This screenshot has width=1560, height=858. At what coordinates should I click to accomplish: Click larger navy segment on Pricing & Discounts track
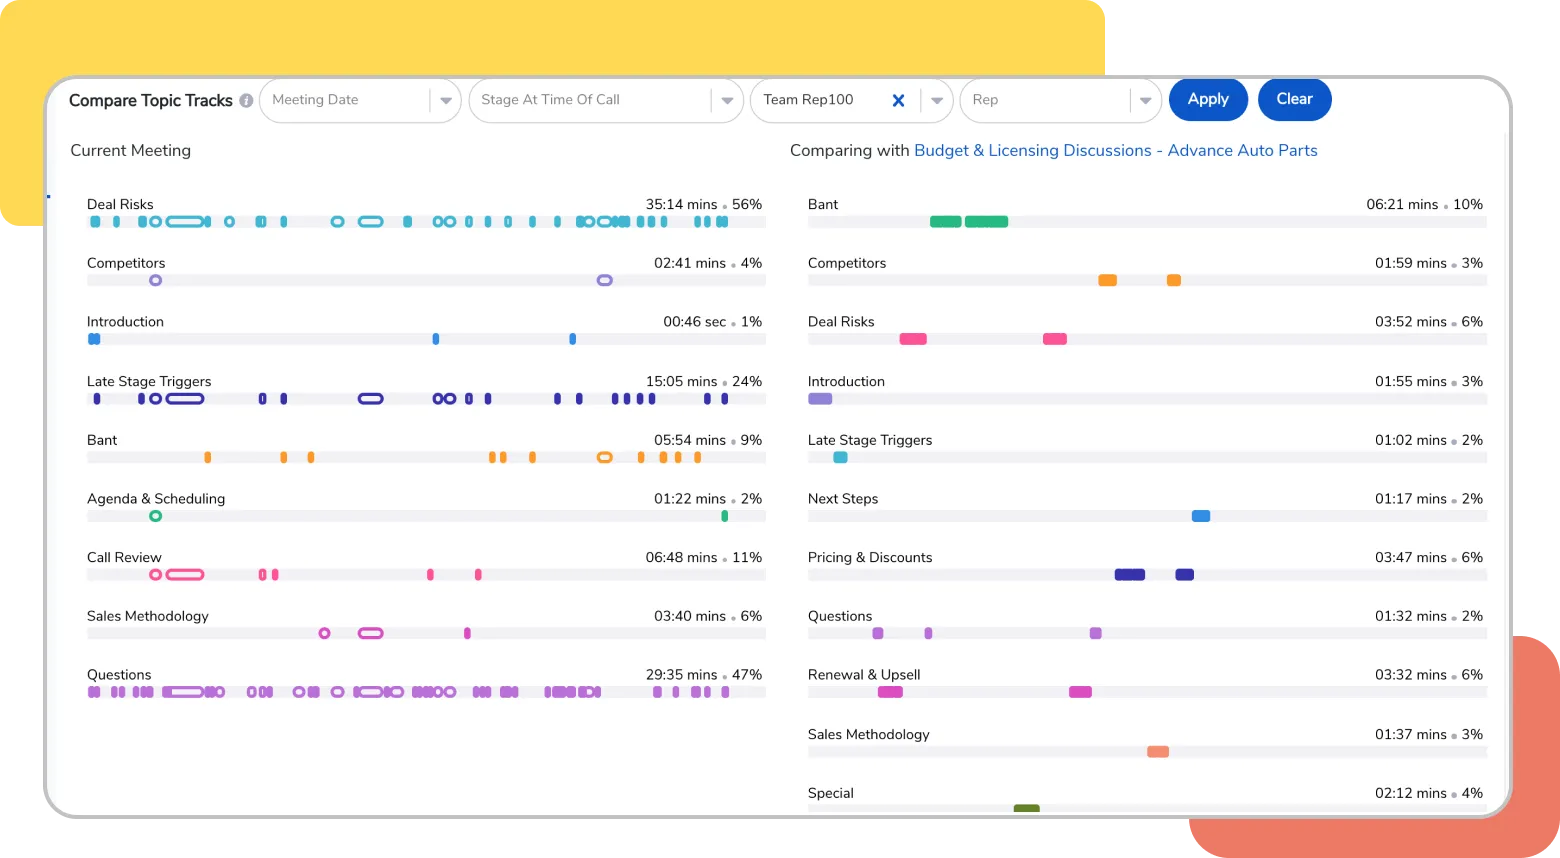(x=1130, y=575)
